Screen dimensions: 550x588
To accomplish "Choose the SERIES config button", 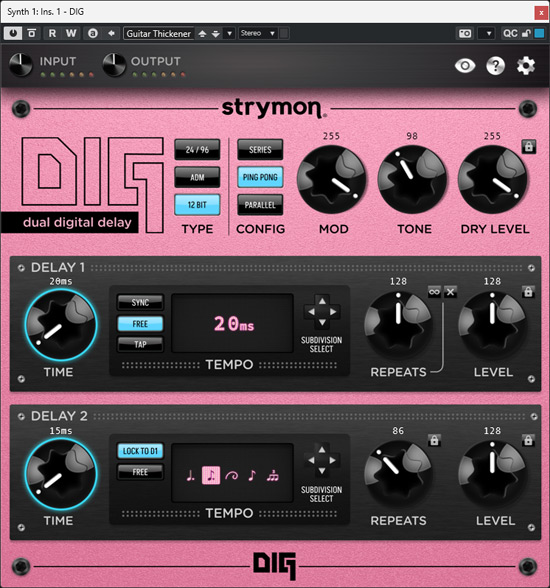I will (x=260, y=150).
